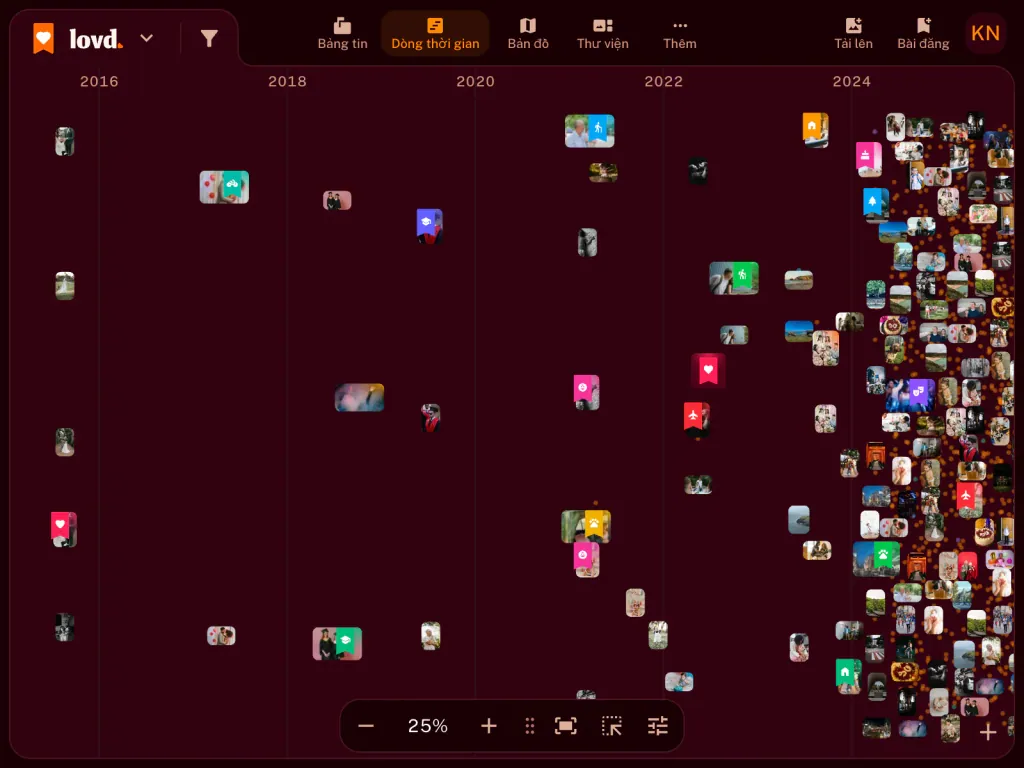Select the green graduation cap badge photo

337,643
